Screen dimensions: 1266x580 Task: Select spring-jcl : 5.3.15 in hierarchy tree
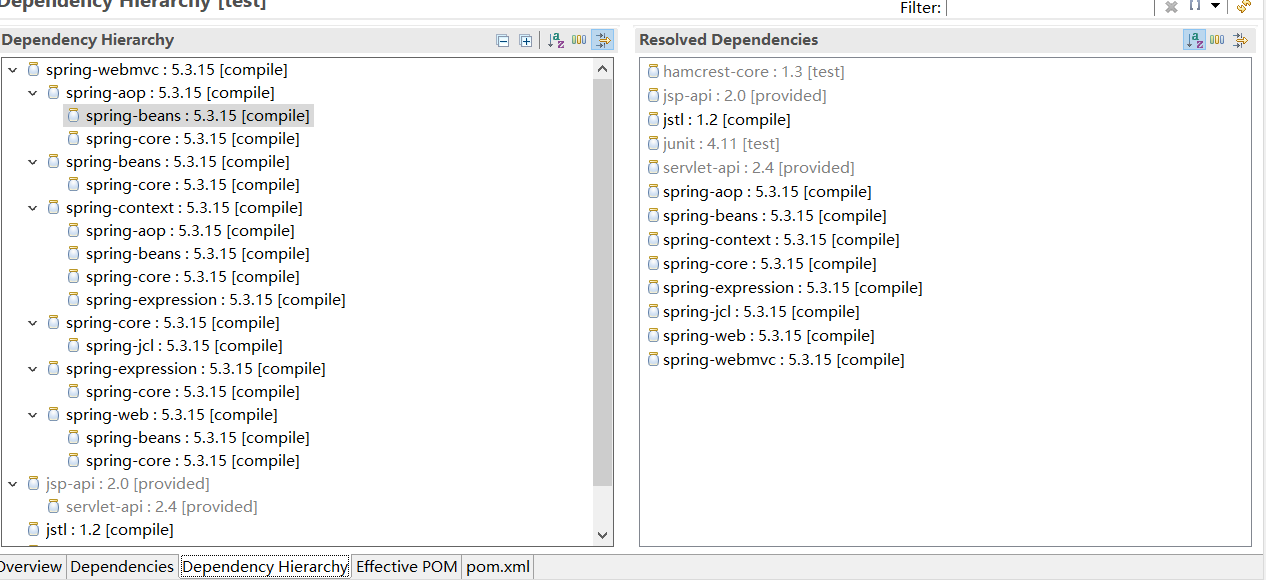coord(184,346)
